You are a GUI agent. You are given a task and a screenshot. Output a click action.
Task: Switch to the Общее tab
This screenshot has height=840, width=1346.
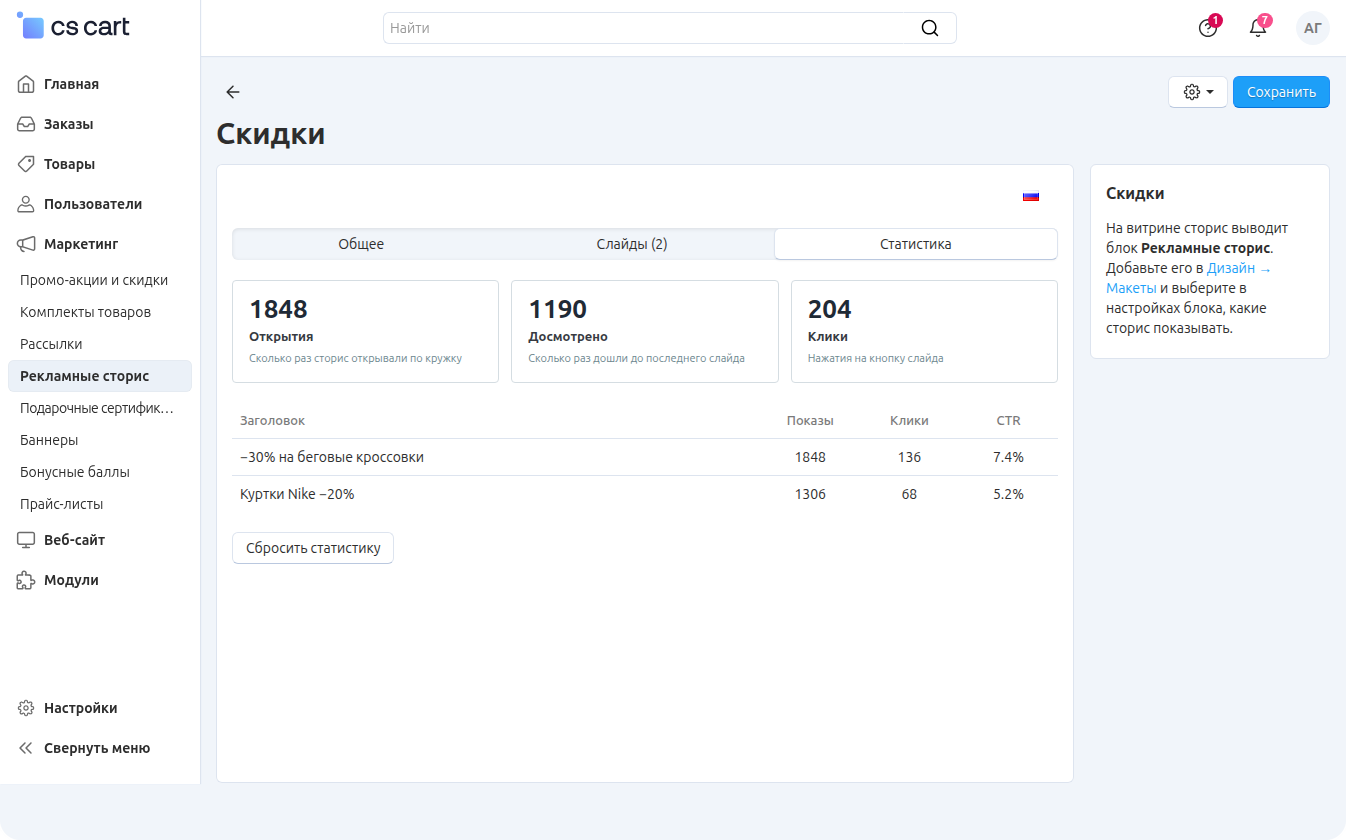pyautogui.click(x=361, y=244)
